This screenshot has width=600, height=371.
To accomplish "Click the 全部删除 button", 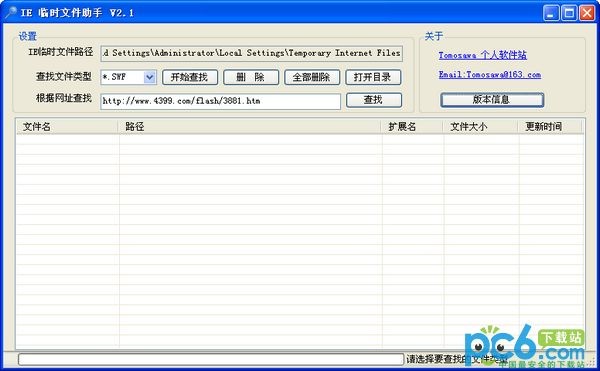I will pyautogui.click(x=312, y=77).
